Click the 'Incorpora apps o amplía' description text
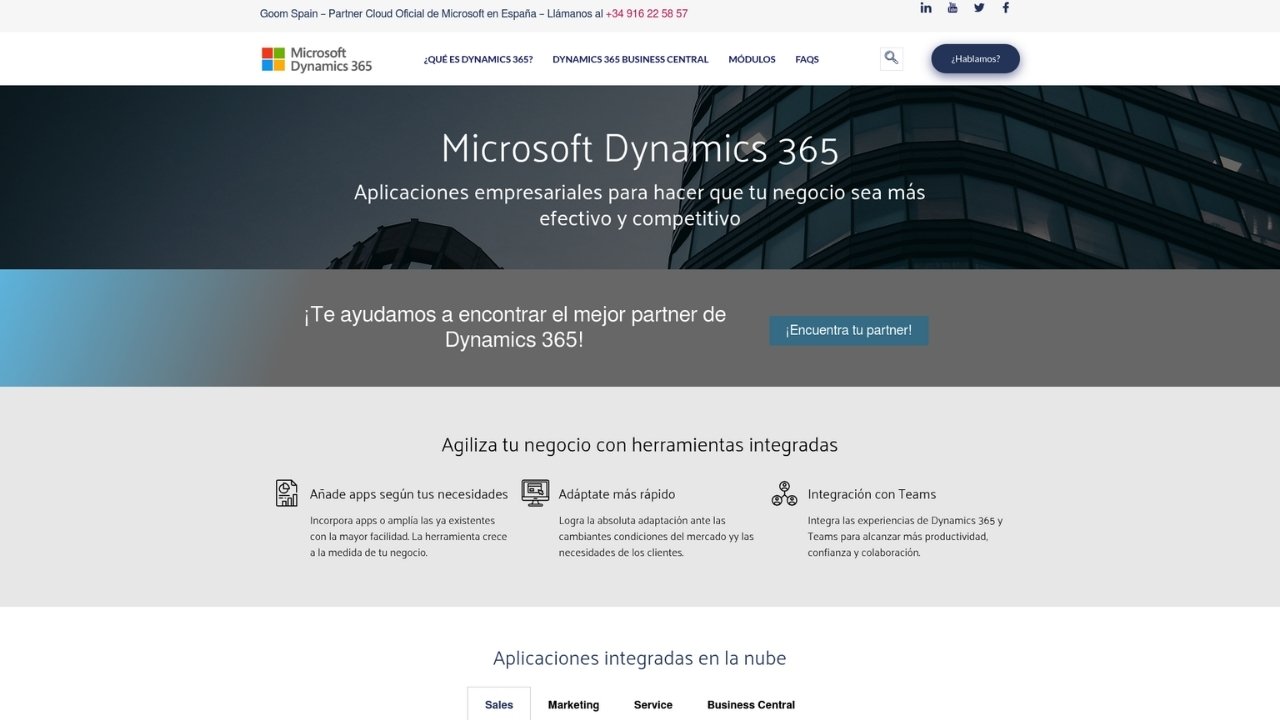This screenshot has height=720, width=1280. coord(408,536)
